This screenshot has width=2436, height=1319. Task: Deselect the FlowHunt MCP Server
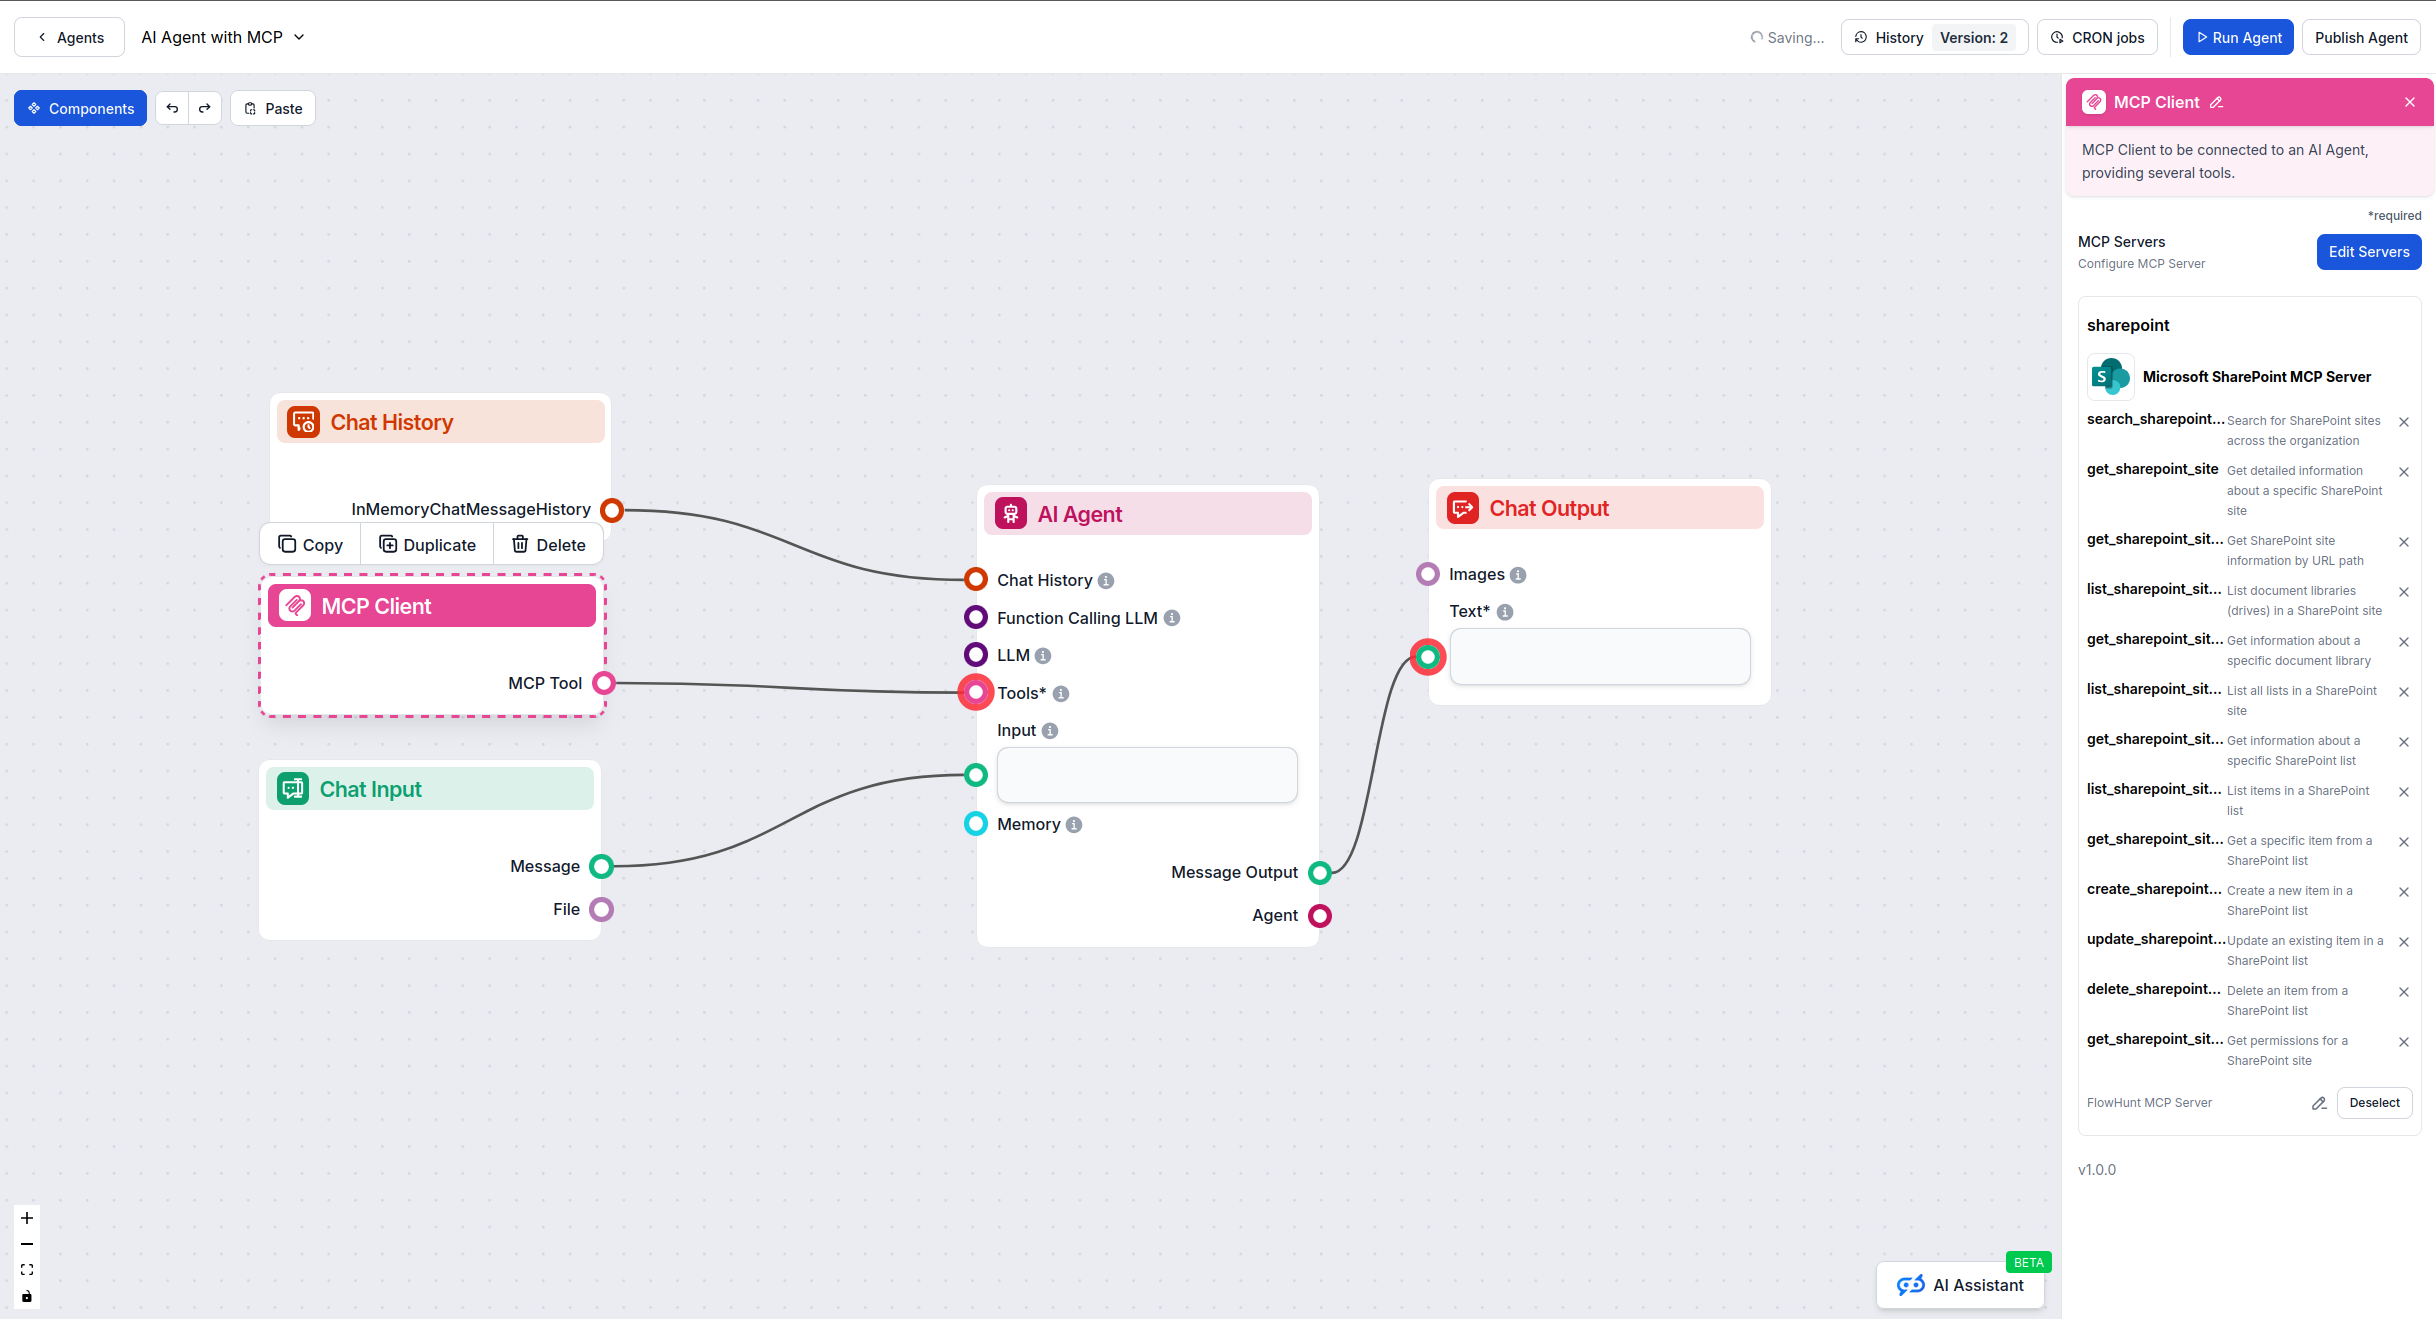(2374, 1103)
